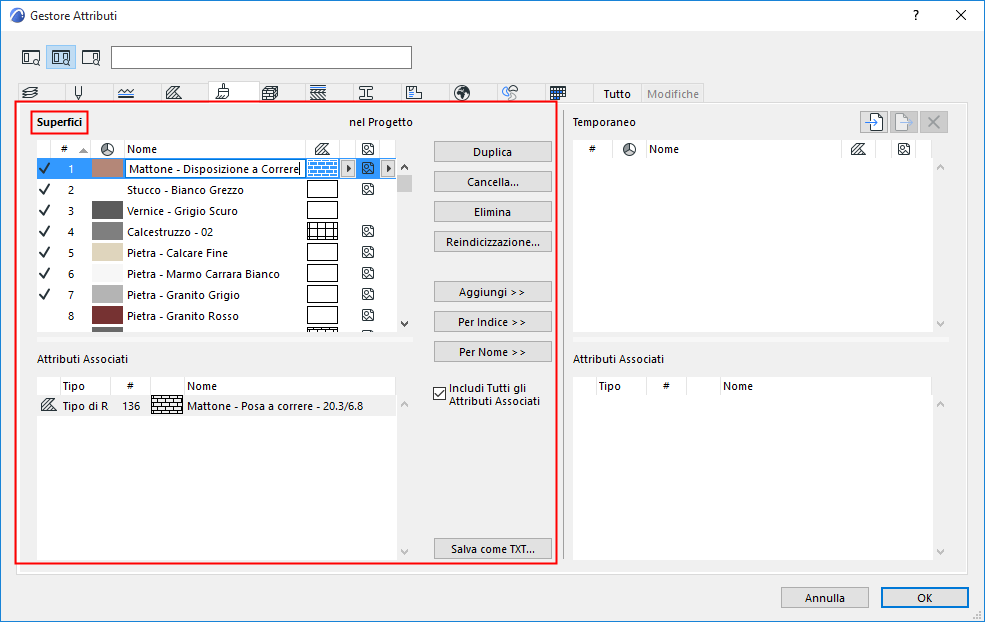
Task: Click texture icon of Stucco - Bianco Grezzo
Action: [368, 189]
